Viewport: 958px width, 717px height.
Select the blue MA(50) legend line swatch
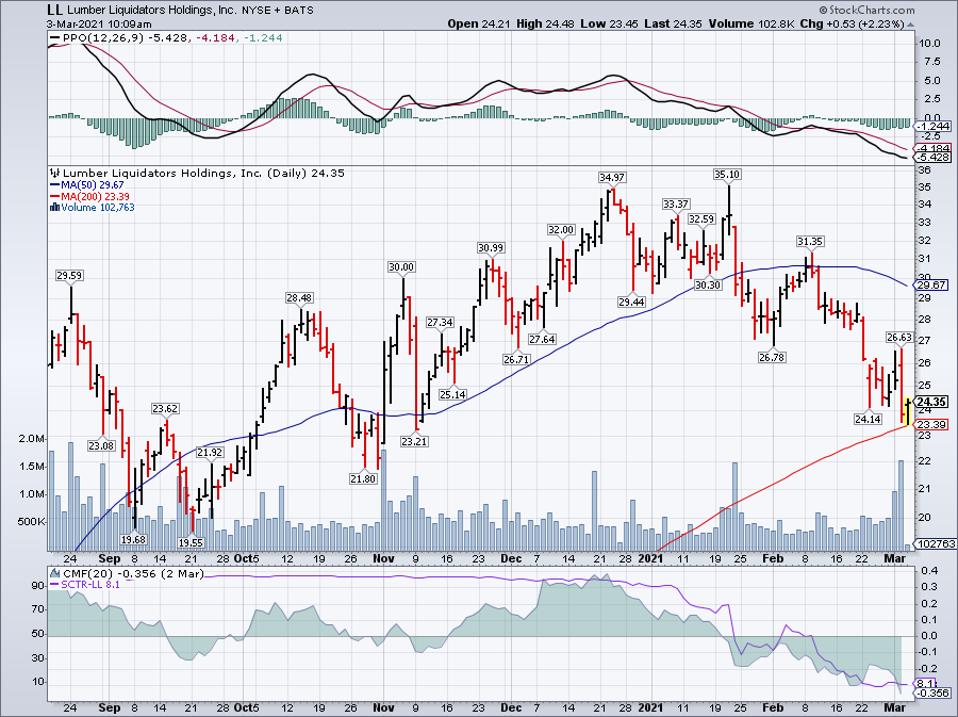[54, 184]
